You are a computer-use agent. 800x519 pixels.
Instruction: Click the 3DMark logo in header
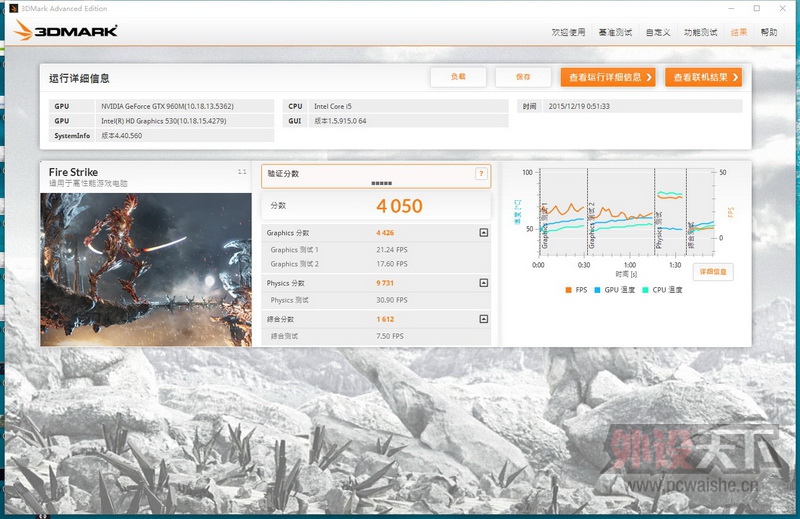pos(66,31)
